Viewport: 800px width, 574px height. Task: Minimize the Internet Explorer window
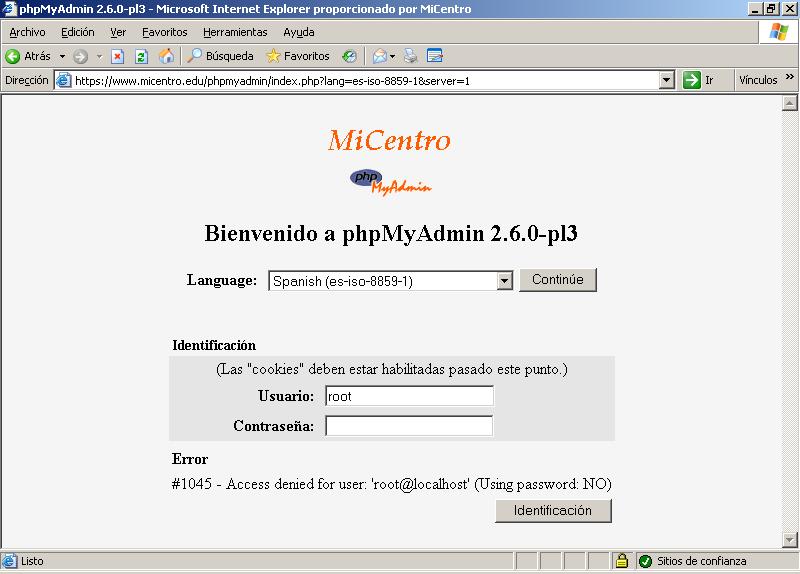click(755, 9)
